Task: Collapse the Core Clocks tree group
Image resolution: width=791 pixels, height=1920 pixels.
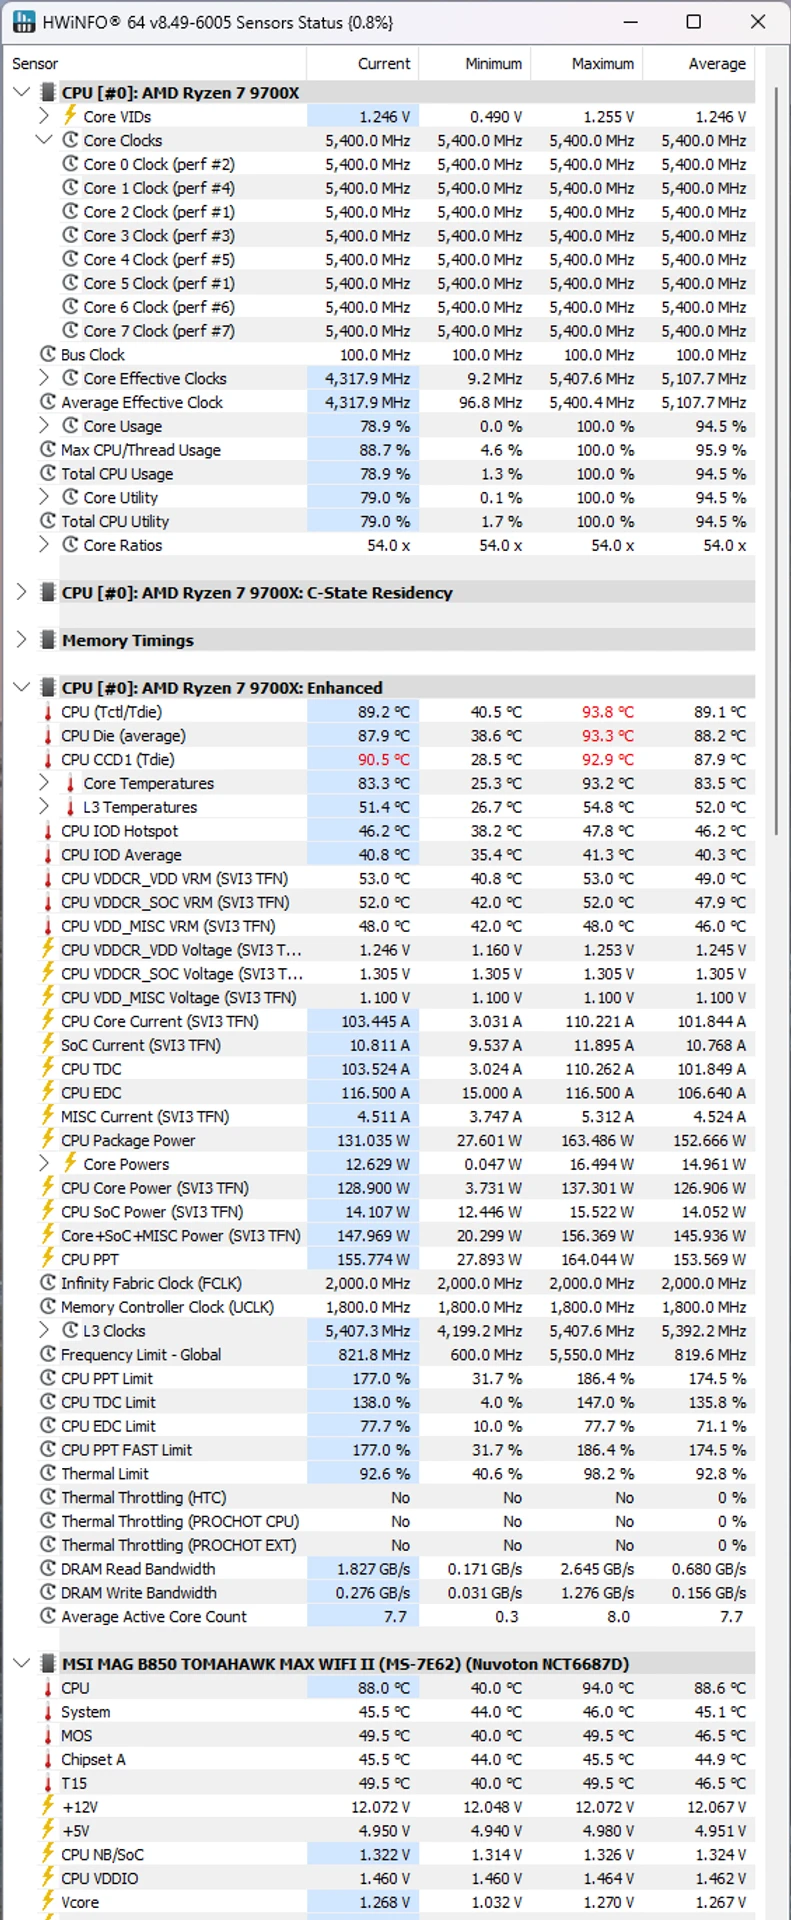Action: [43, 140]
